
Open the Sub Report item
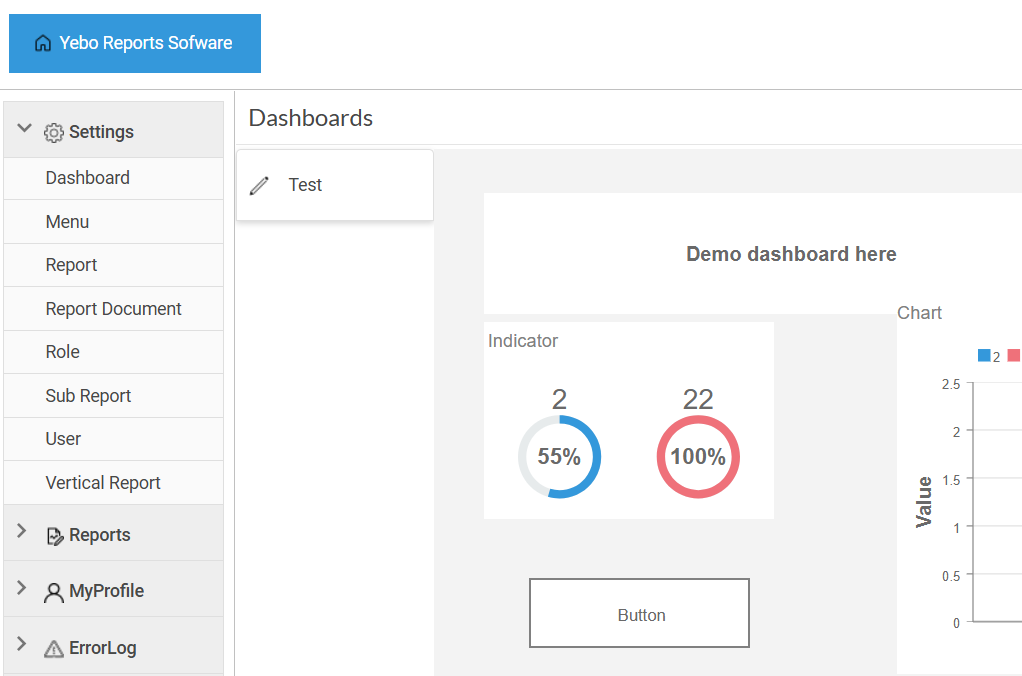point(113,396)
